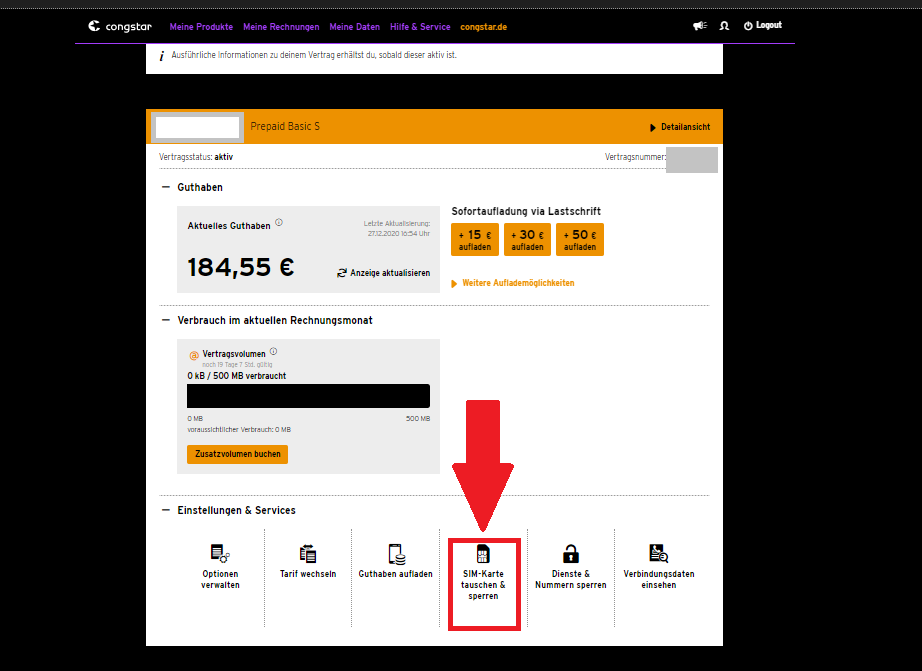Image resolution: width=922 pixels, height=671 pixels.
Task: Refresh balance via Anzeige aktualisieren
Action: 383,273
